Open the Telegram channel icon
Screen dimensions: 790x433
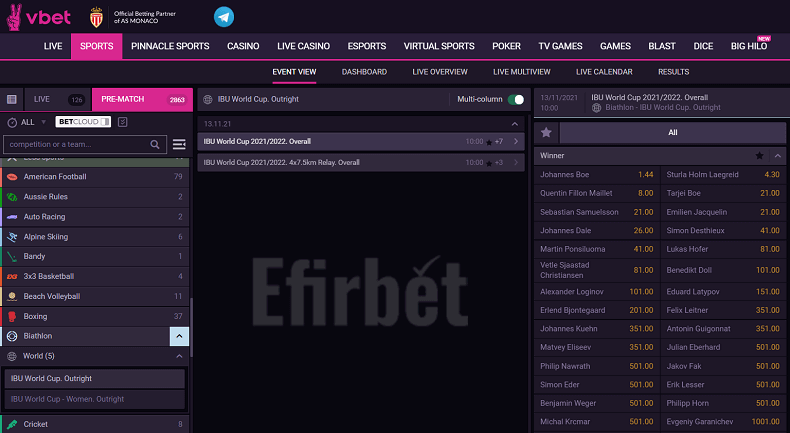224,17
